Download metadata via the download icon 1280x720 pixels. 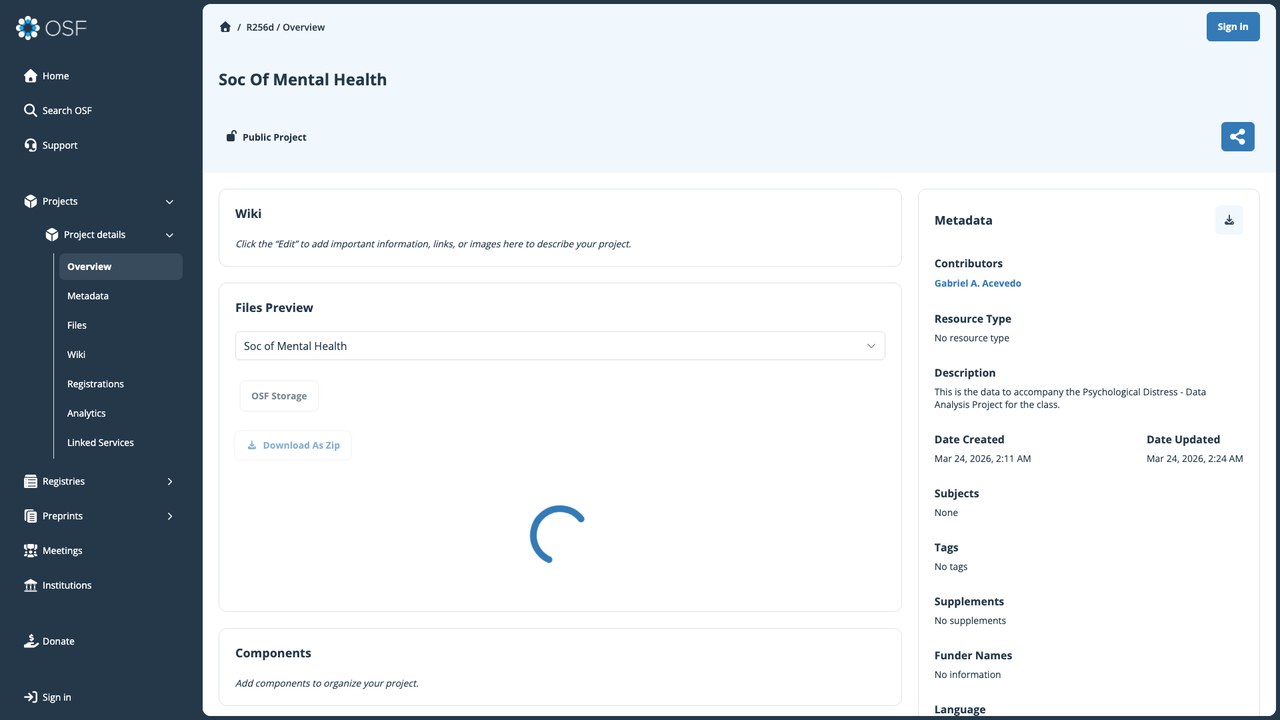point(1229,220)
